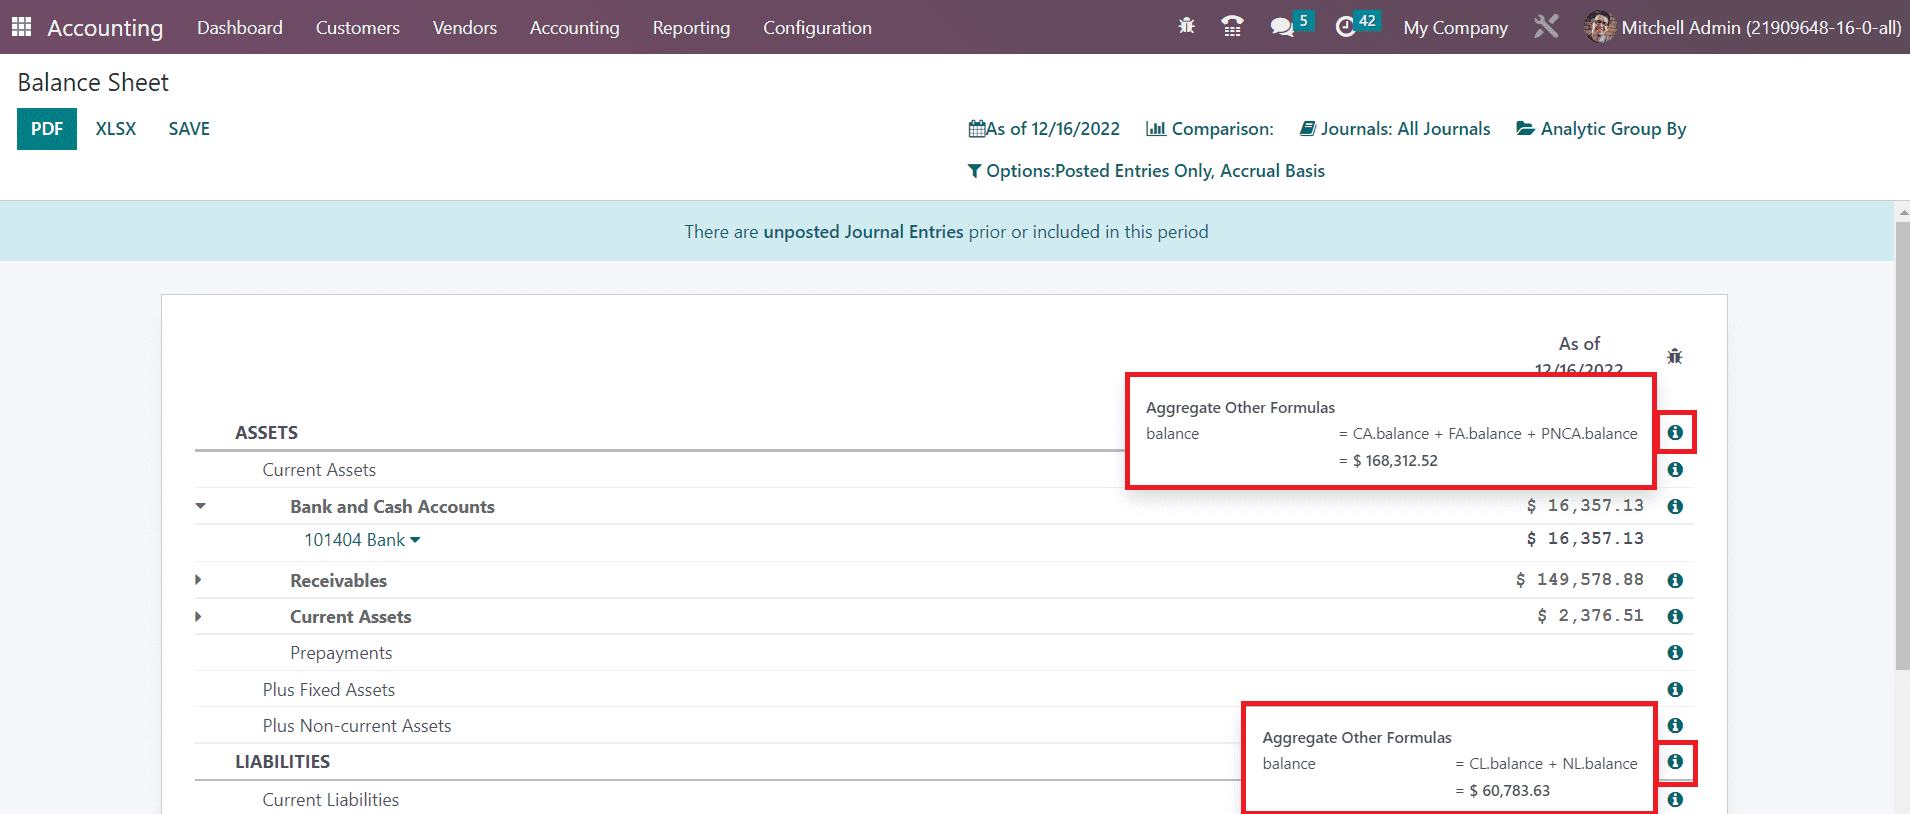Click the info icon for Prepayments row

point(1675,653)
